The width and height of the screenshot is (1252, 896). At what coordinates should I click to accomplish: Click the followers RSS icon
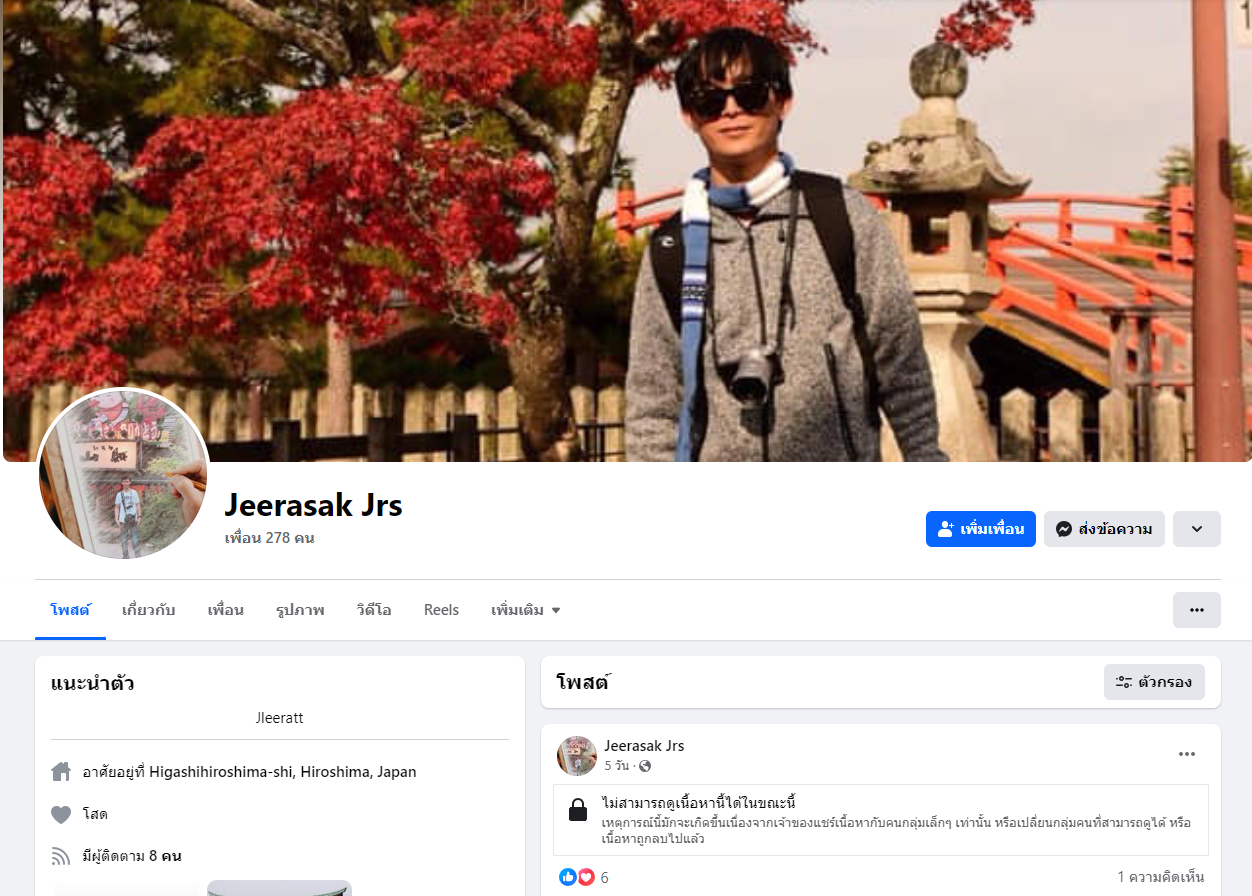pos(61,856)
